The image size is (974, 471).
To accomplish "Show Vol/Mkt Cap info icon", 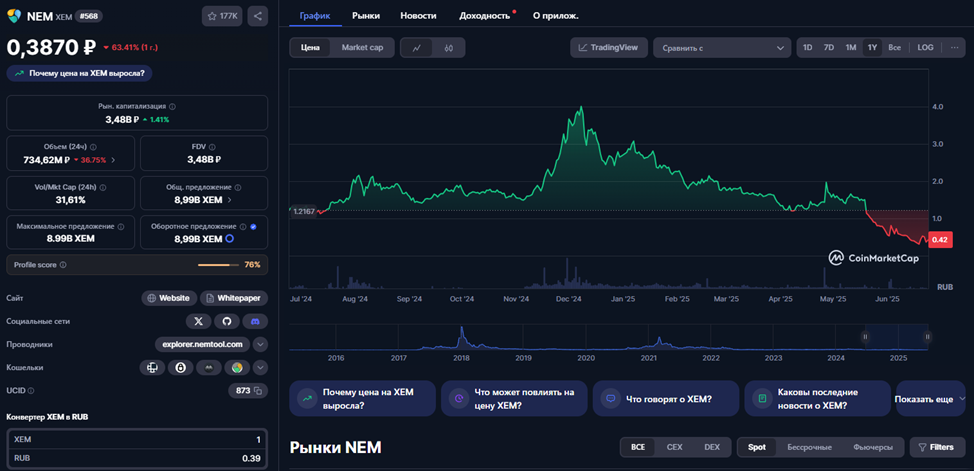I will [103, 187].
